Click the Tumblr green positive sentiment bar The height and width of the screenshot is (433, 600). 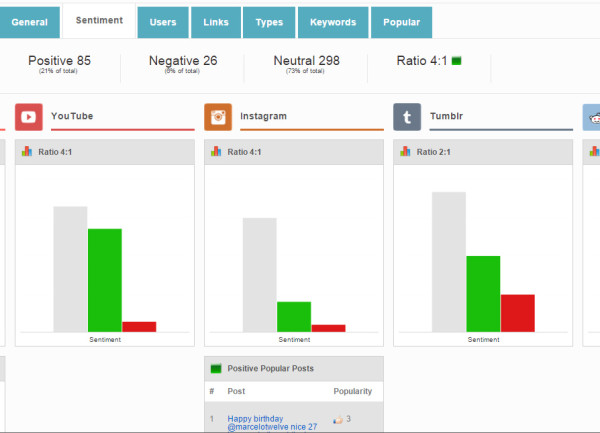click(483, 294)
